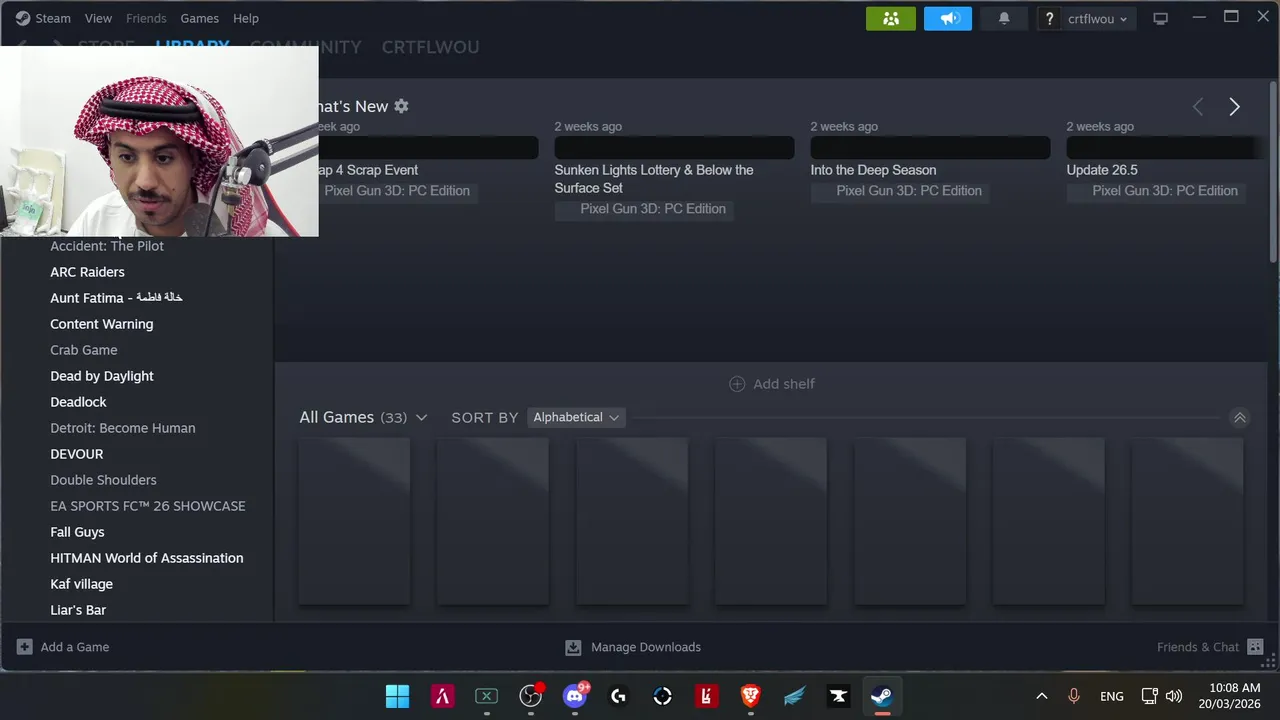Expand the All Games shelf dropdown
1280x720 pixels.
pos(421,417)
